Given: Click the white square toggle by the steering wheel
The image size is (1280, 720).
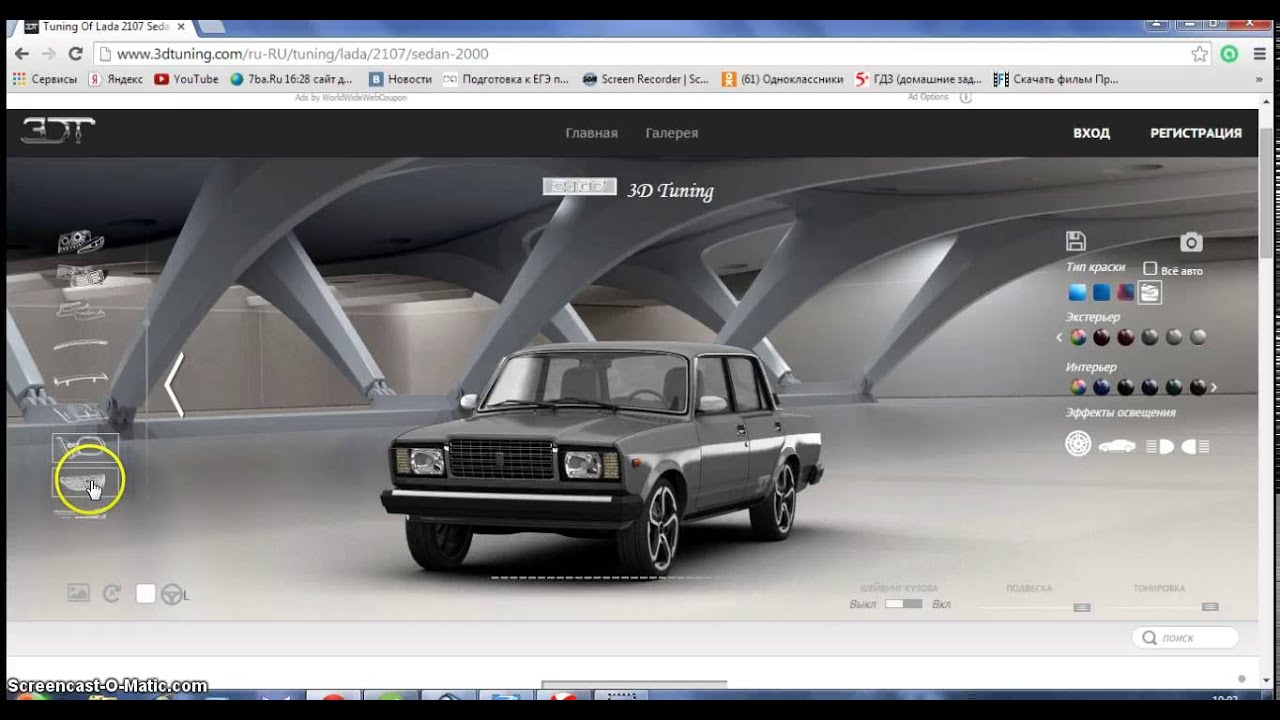Looking at the screenshot, I should click(145, 594).
